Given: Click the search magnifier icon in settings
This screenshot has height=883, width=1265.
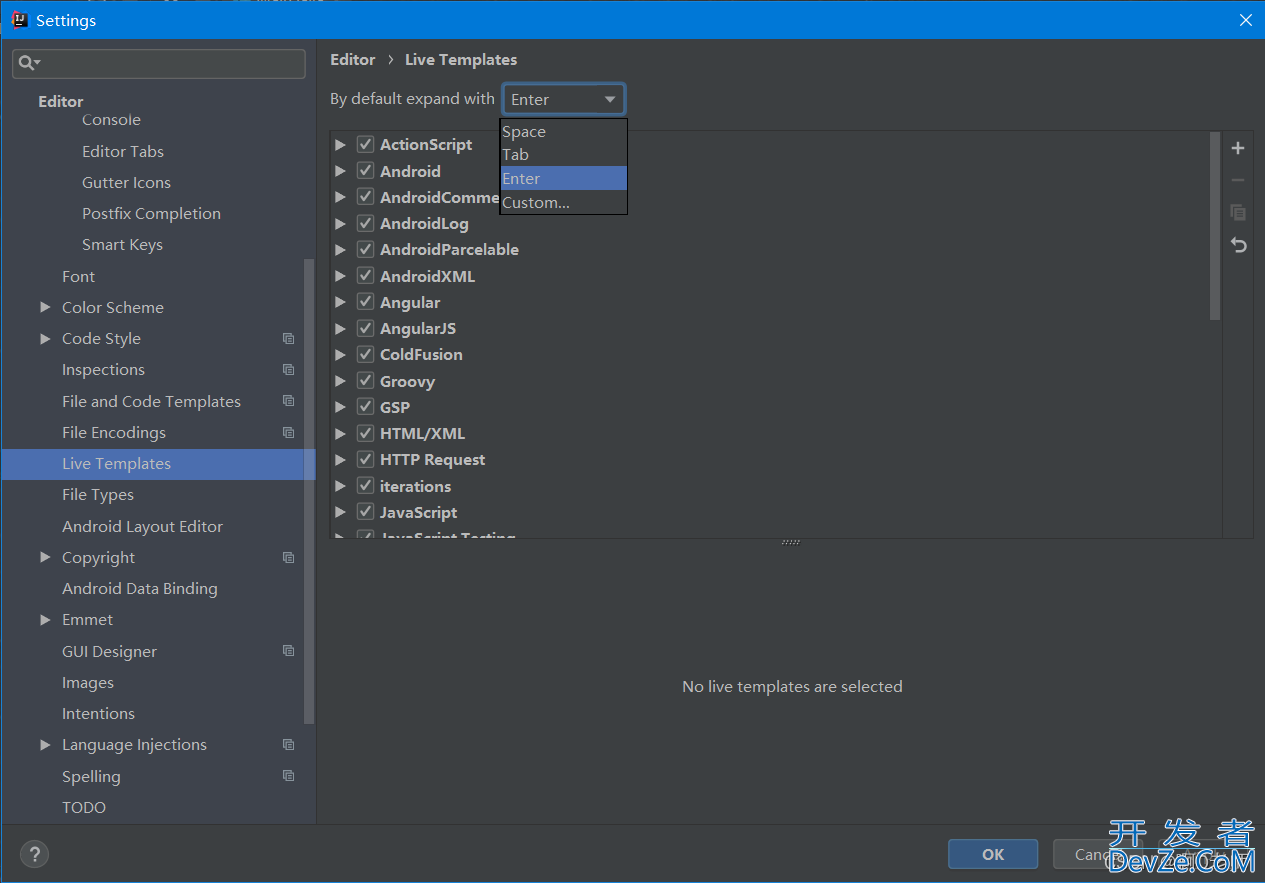Looking at the screenshot, I should [27, 63].
